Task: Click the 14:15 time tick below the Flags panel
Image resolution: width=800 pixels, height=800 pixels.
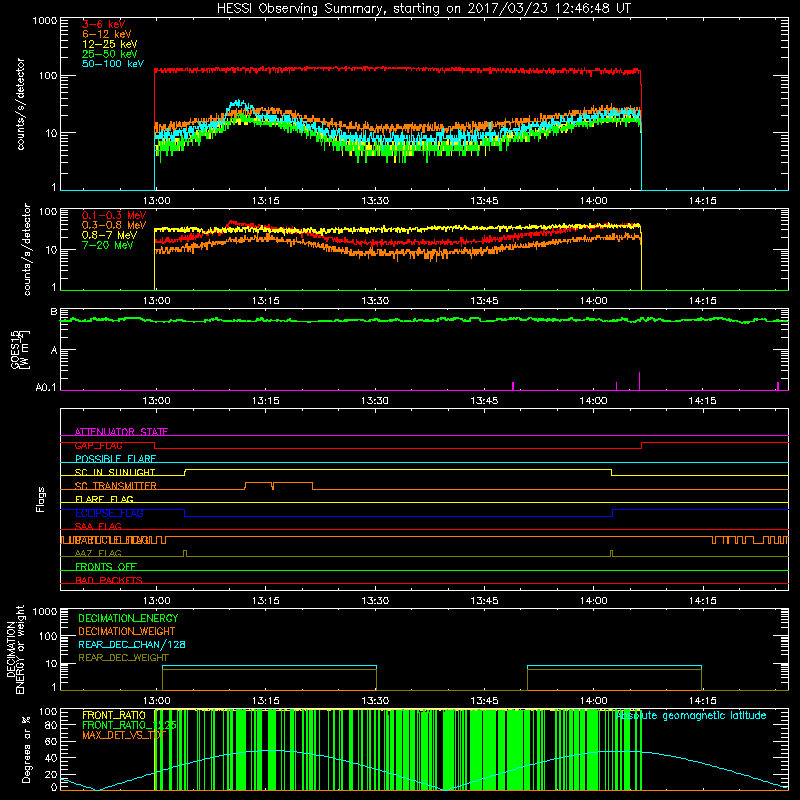Action: pos(703,601)
